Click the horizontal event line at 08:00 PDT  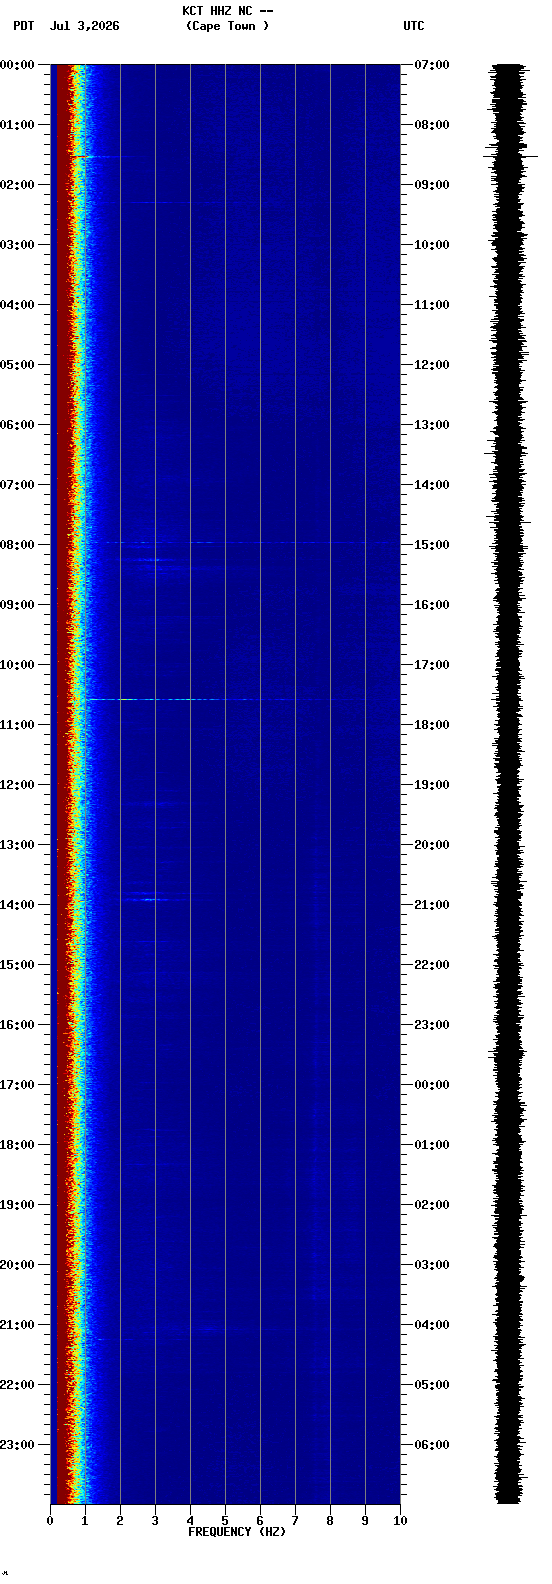pos(245,542)
